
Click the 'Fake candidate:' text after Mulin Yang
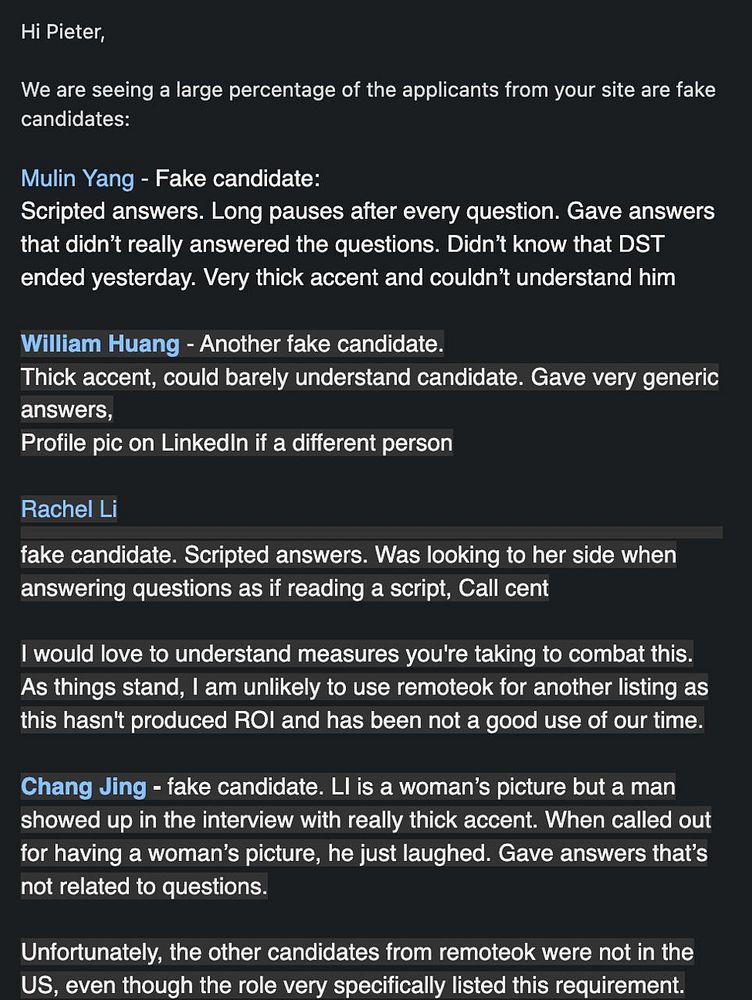click(x=238, y=179)
